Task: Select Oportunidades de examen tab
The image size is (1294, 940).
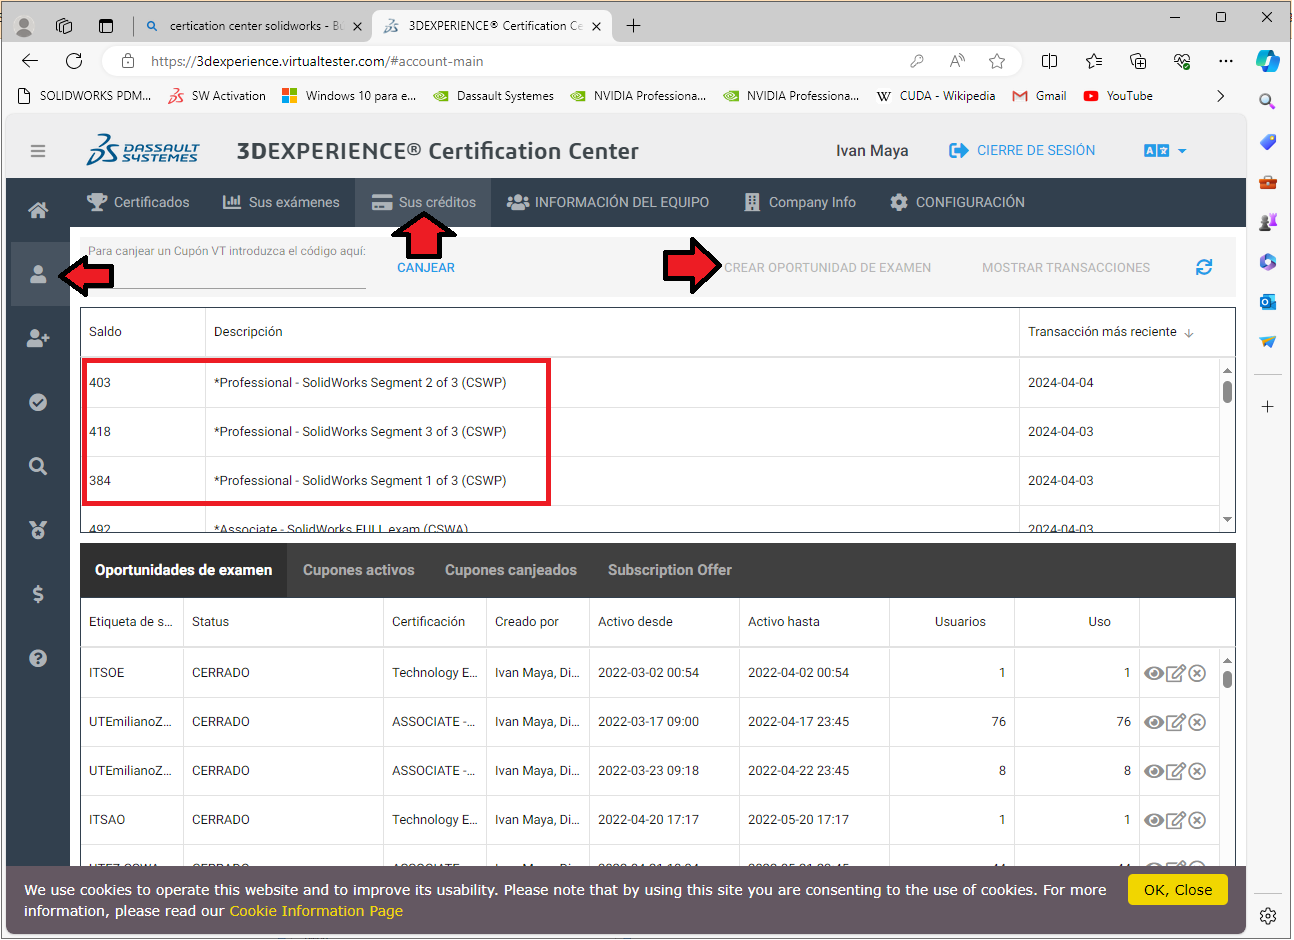Action: tap(184, 570)
